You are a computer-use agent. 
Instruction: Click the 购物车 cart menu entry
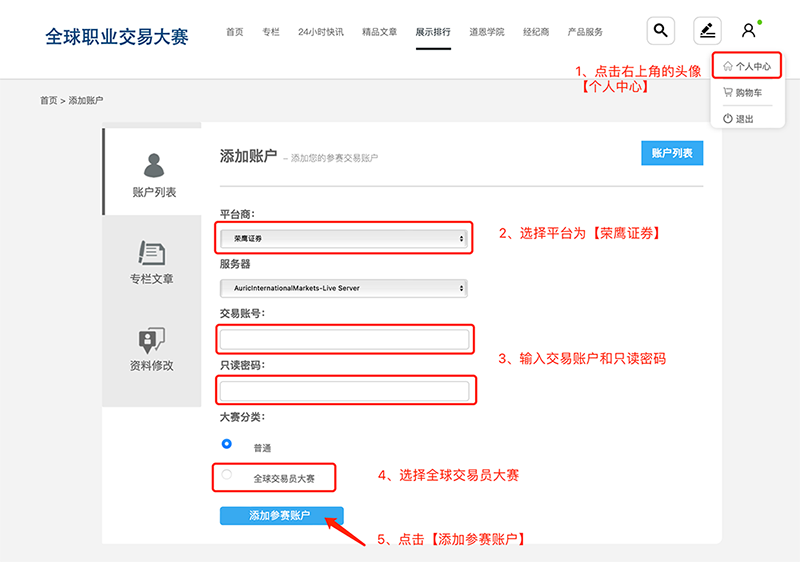pos(748,93)
